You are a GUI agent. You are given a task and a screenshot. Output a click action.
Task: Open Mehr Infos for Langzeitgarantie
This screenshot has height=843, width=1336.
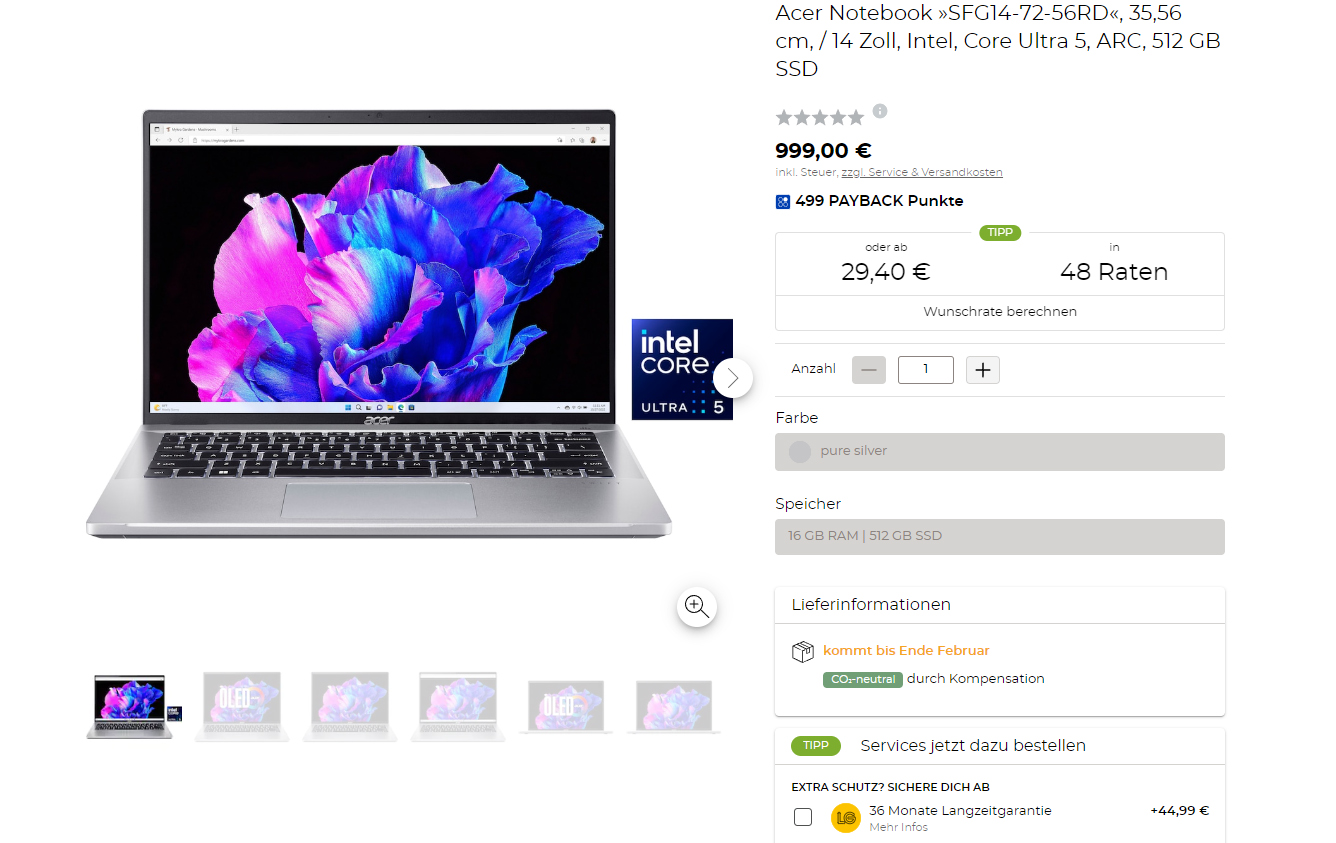pos(898,827)
